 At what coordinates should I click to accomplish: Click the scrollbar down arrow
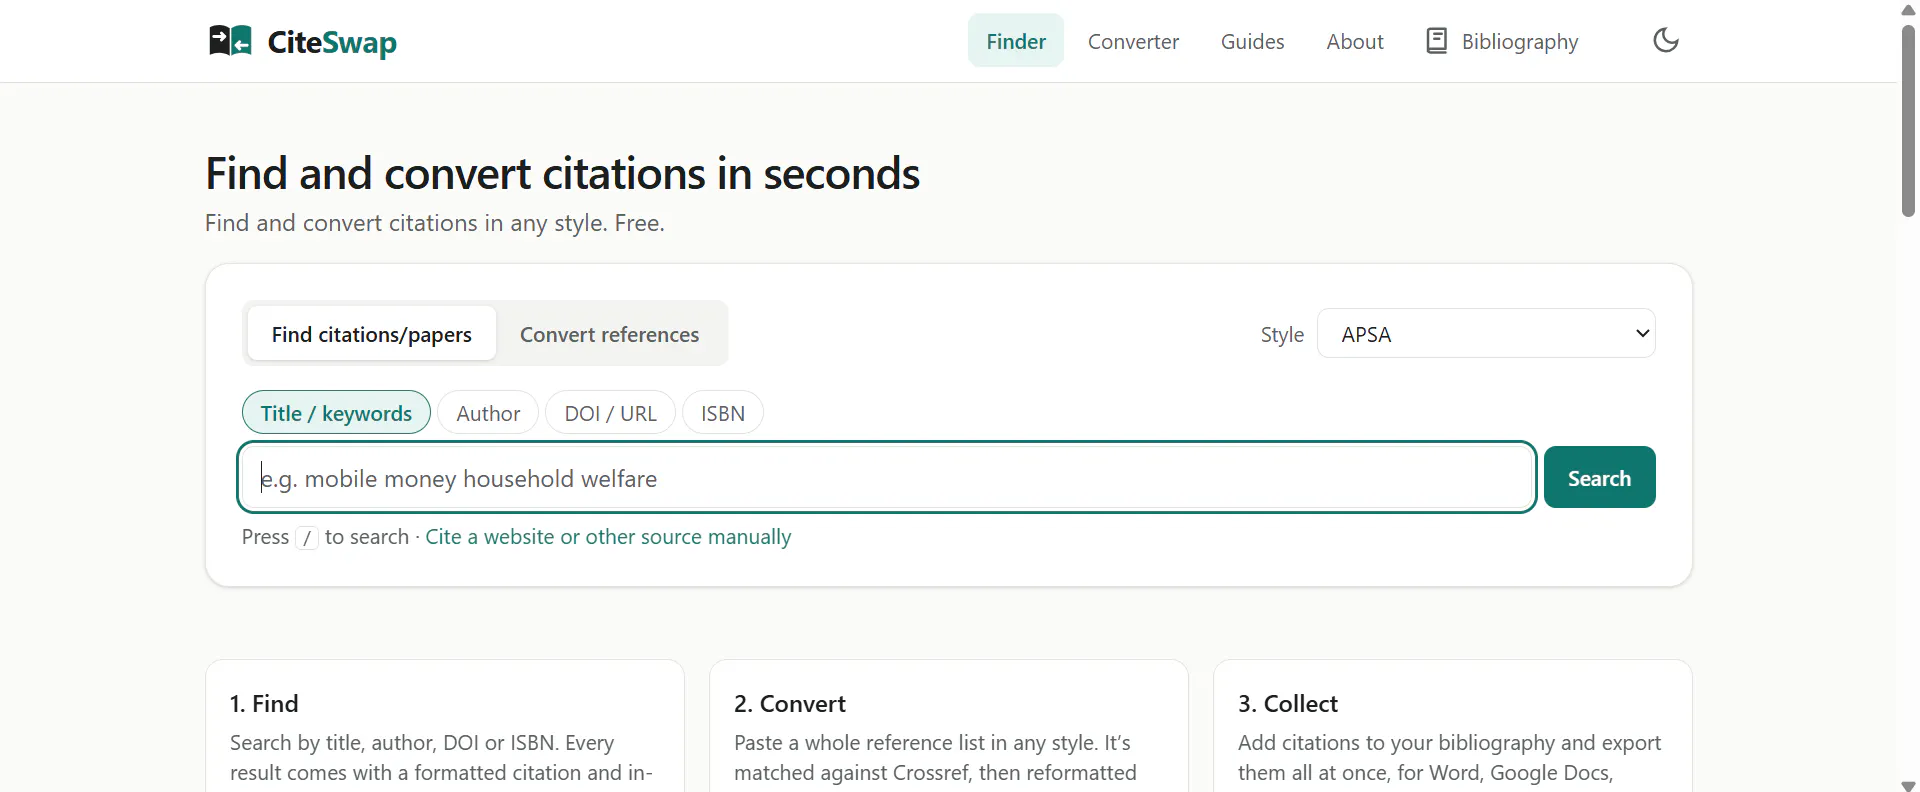1908,784
